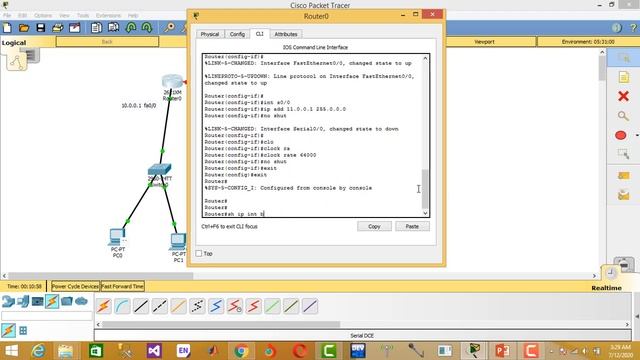Switch to the Physical tab
Image resolution: width=640 pixels, height=360 pixels.
click(x=210, y=34)
